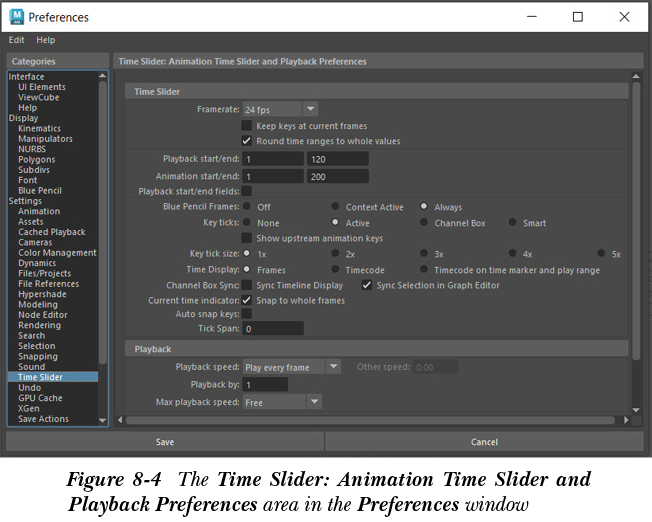This screenshot has height=522, width=652.
Task: Click the Maya icon in the title bar
Action: 16,17
